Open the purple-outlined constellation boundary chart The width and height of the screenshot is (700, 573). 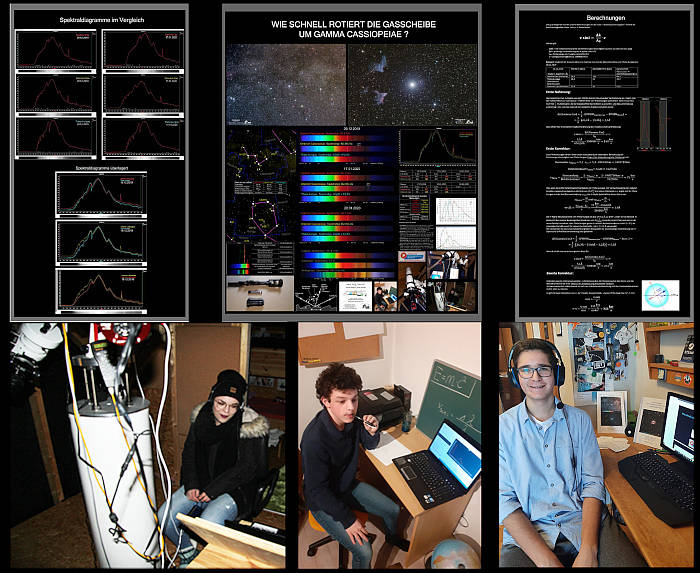coord(261,218)
